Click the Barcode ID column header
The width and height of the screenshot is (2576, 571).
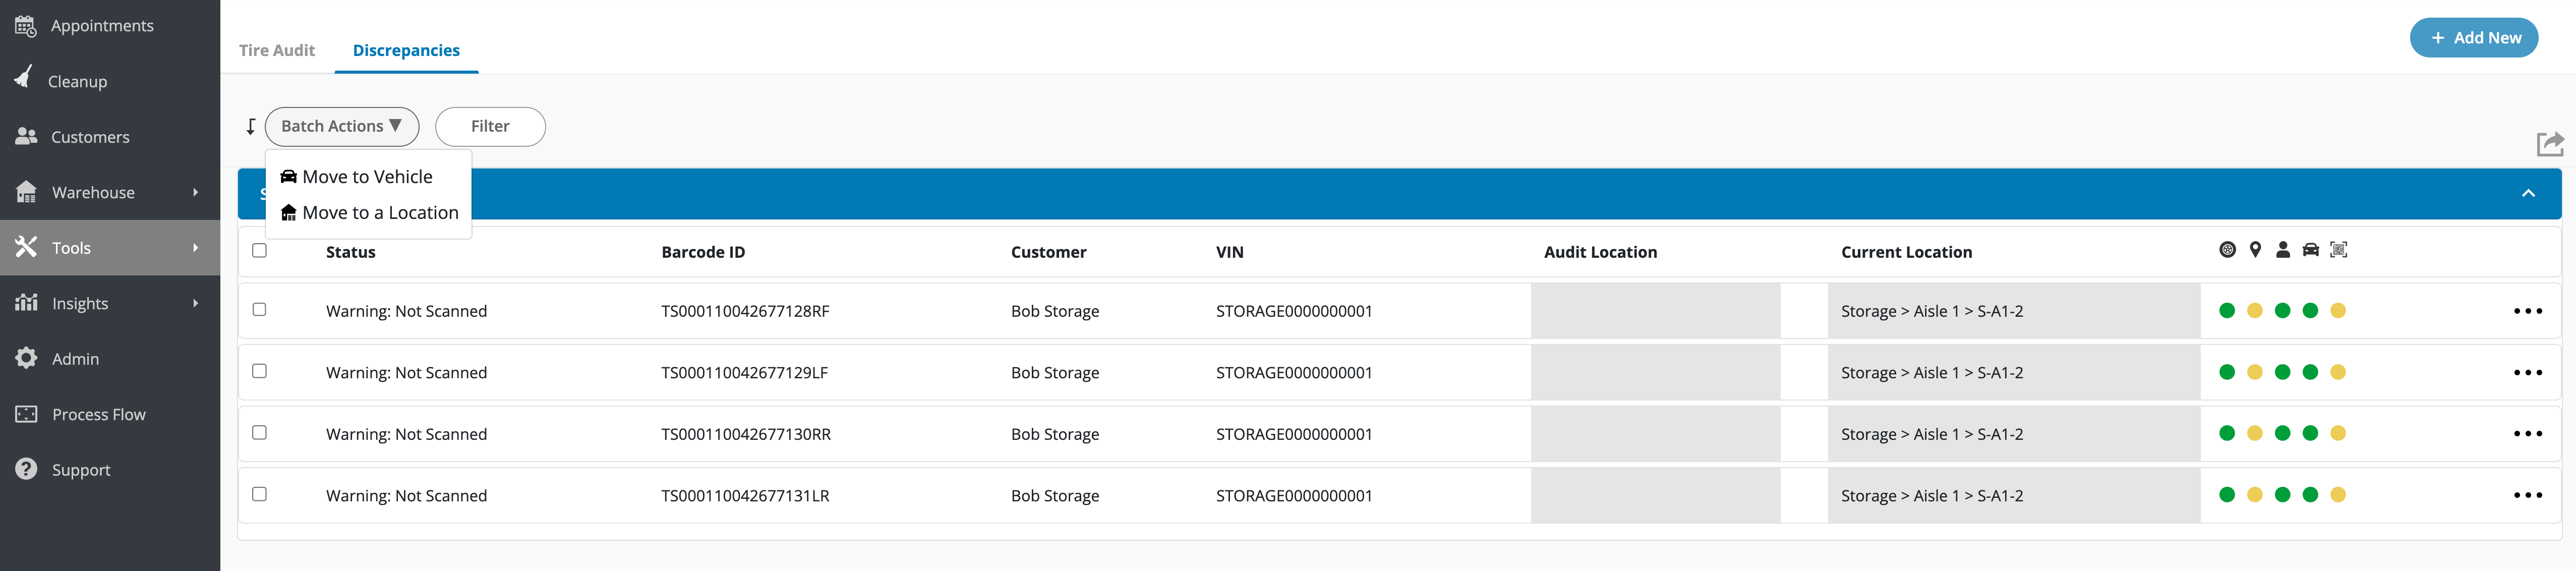[x=703, y=252]
